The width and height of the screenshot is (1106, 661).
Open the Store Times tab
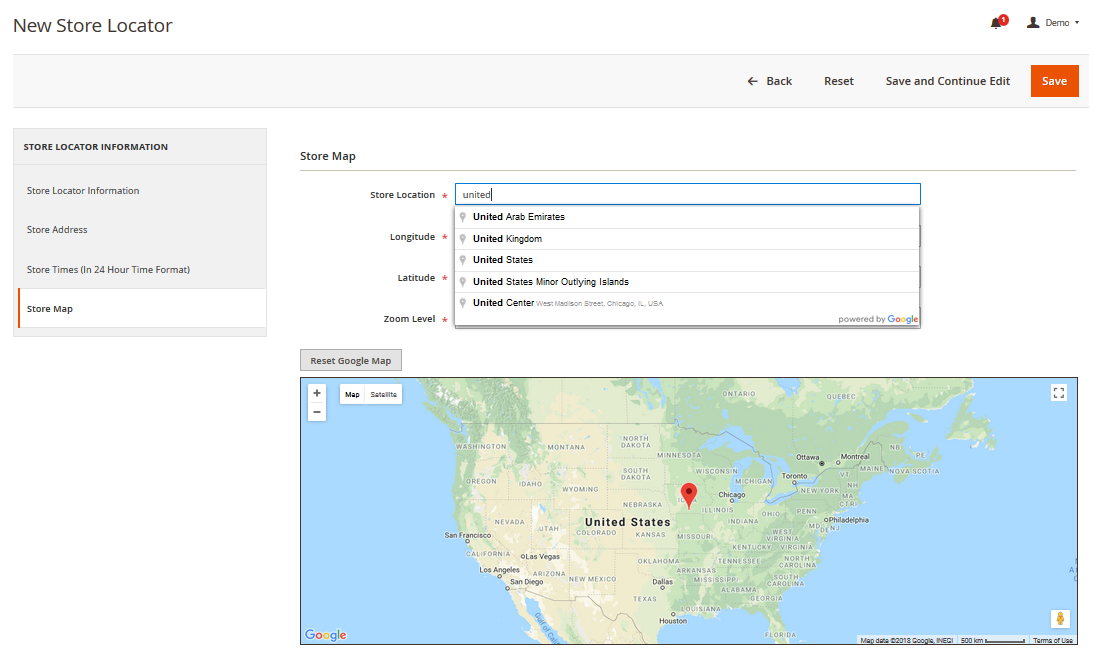coord(108,270)
